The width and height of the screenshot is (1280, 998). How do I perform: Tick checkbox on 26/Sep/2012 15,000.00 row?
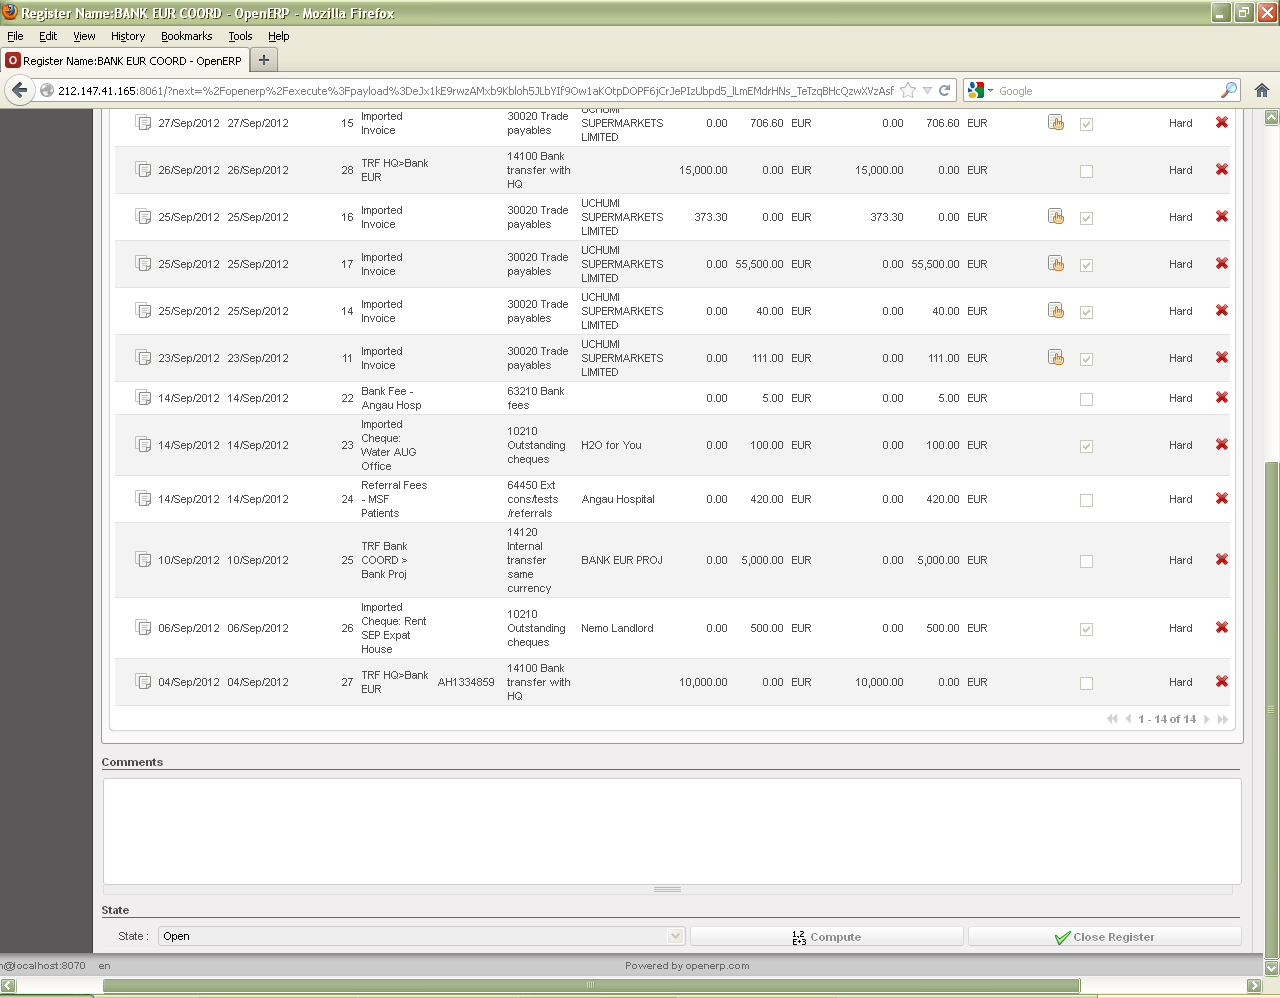[x=1086, y=171]
